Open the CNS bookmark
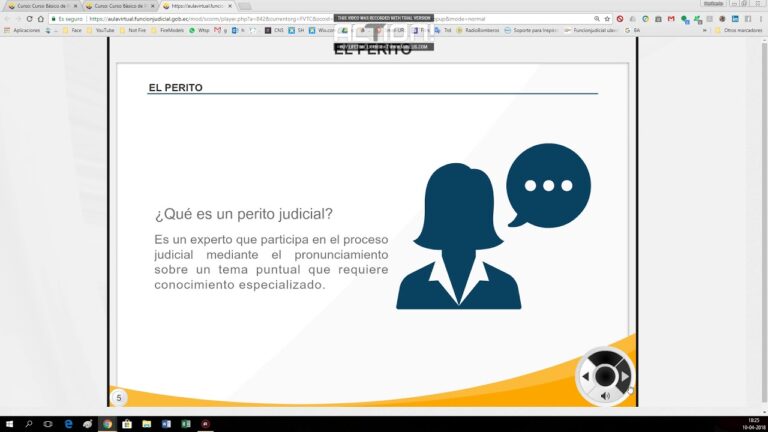This screenshot has height=432, width=768. pos(274,30)
